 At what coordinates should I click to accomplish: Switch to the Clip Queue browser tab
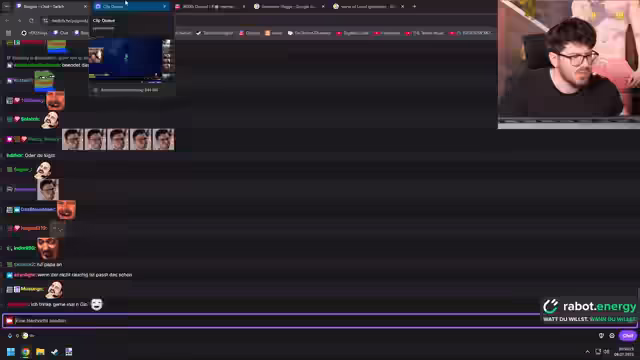[131, 7]
